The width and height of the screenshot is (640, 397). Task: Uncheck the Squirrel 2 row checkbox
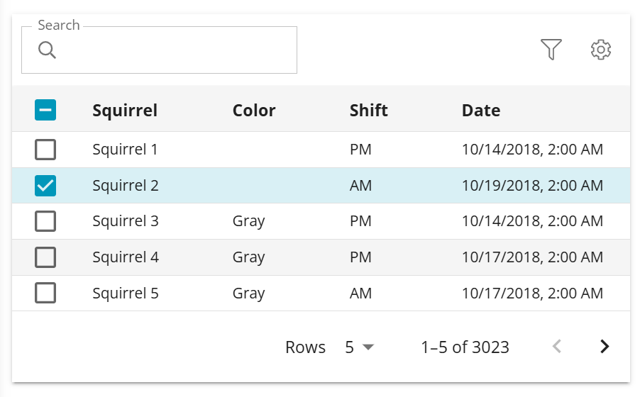[45, 186]
